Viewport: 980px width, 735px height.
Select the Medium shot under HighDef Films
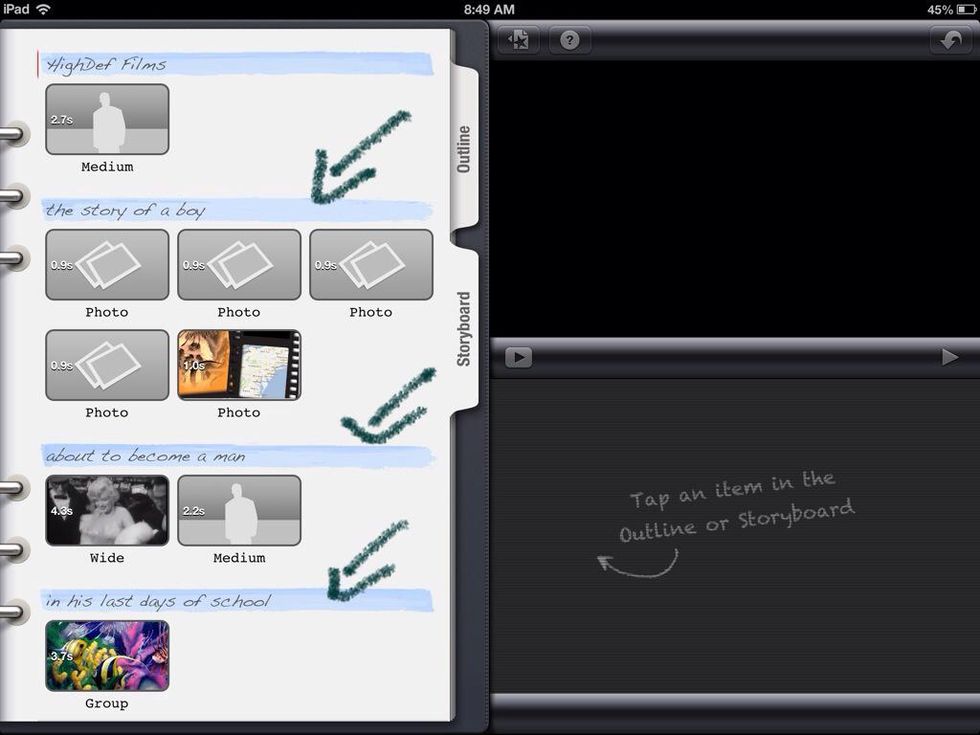(x=107, y=119)
